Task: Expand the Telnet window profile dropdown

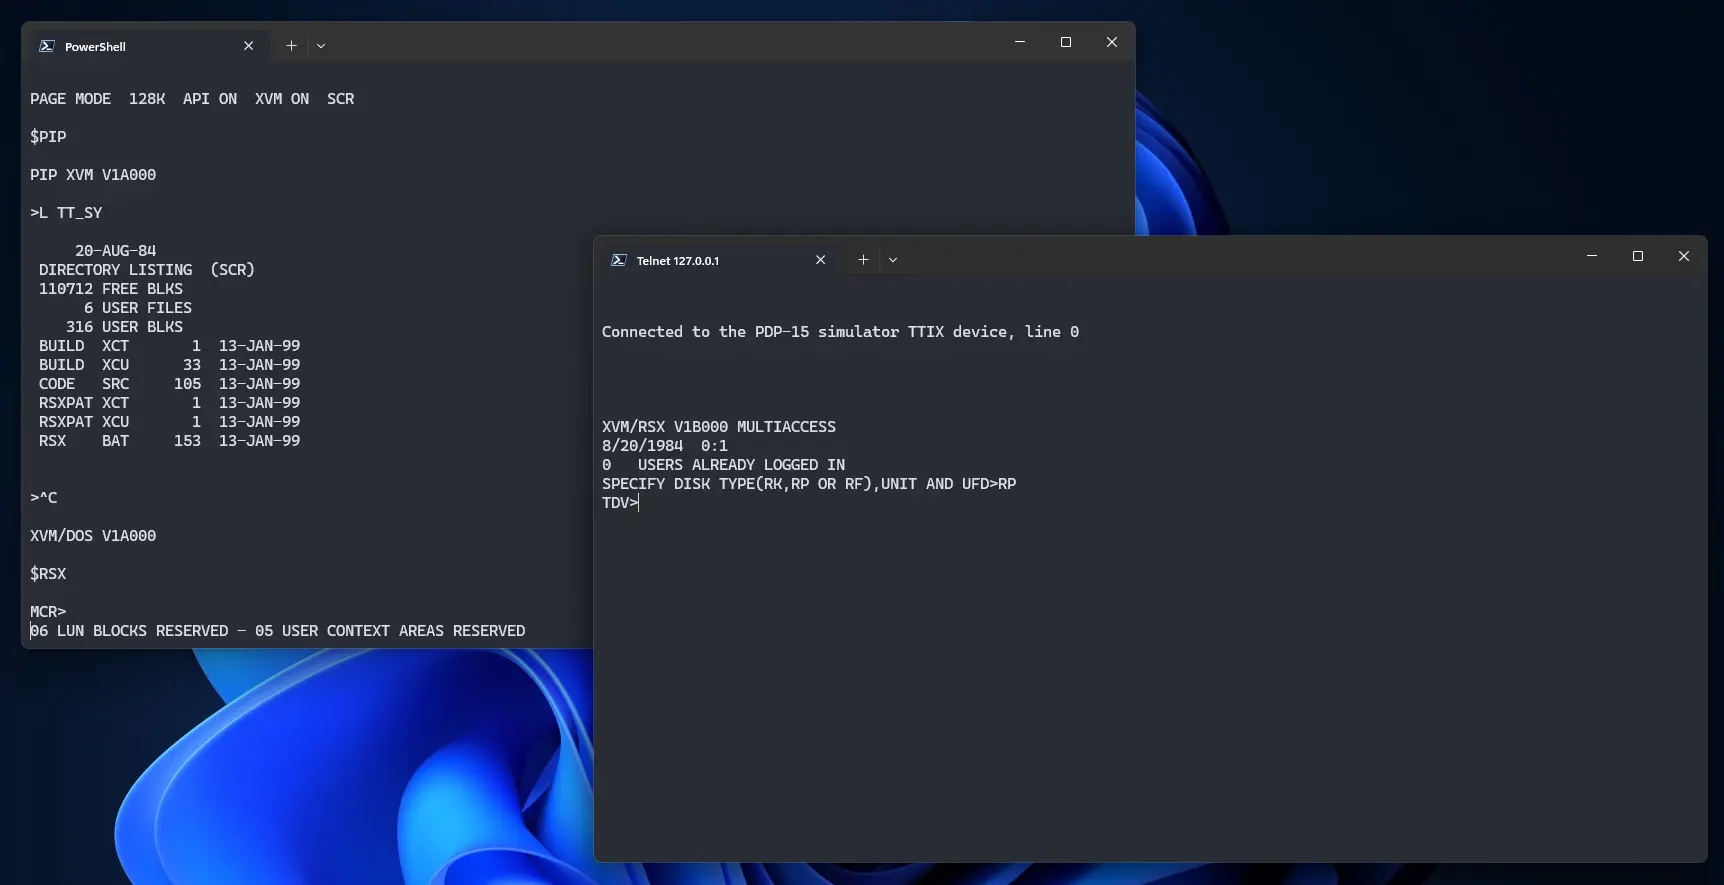Action: click(x=893, y=260)
